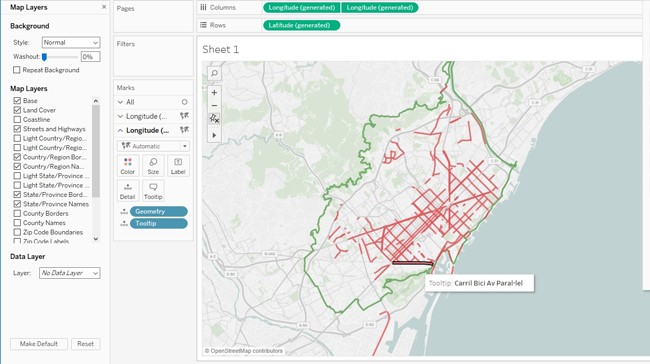
Task: Uncheck the Streets and Highways layer
Action: tap(17, 129)
